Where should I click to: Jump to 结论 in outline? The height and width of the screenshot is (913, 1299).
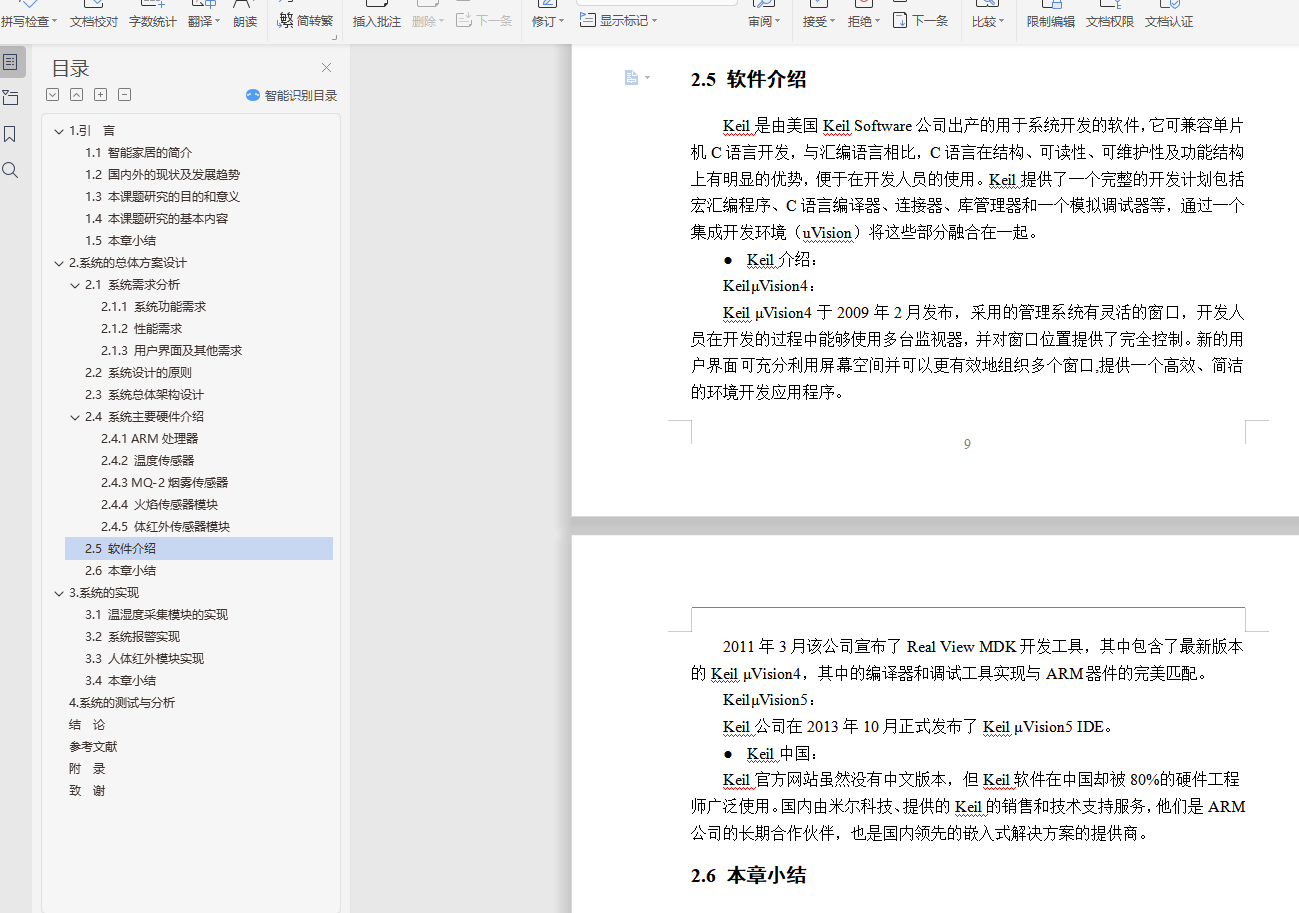tap(87, 725)
